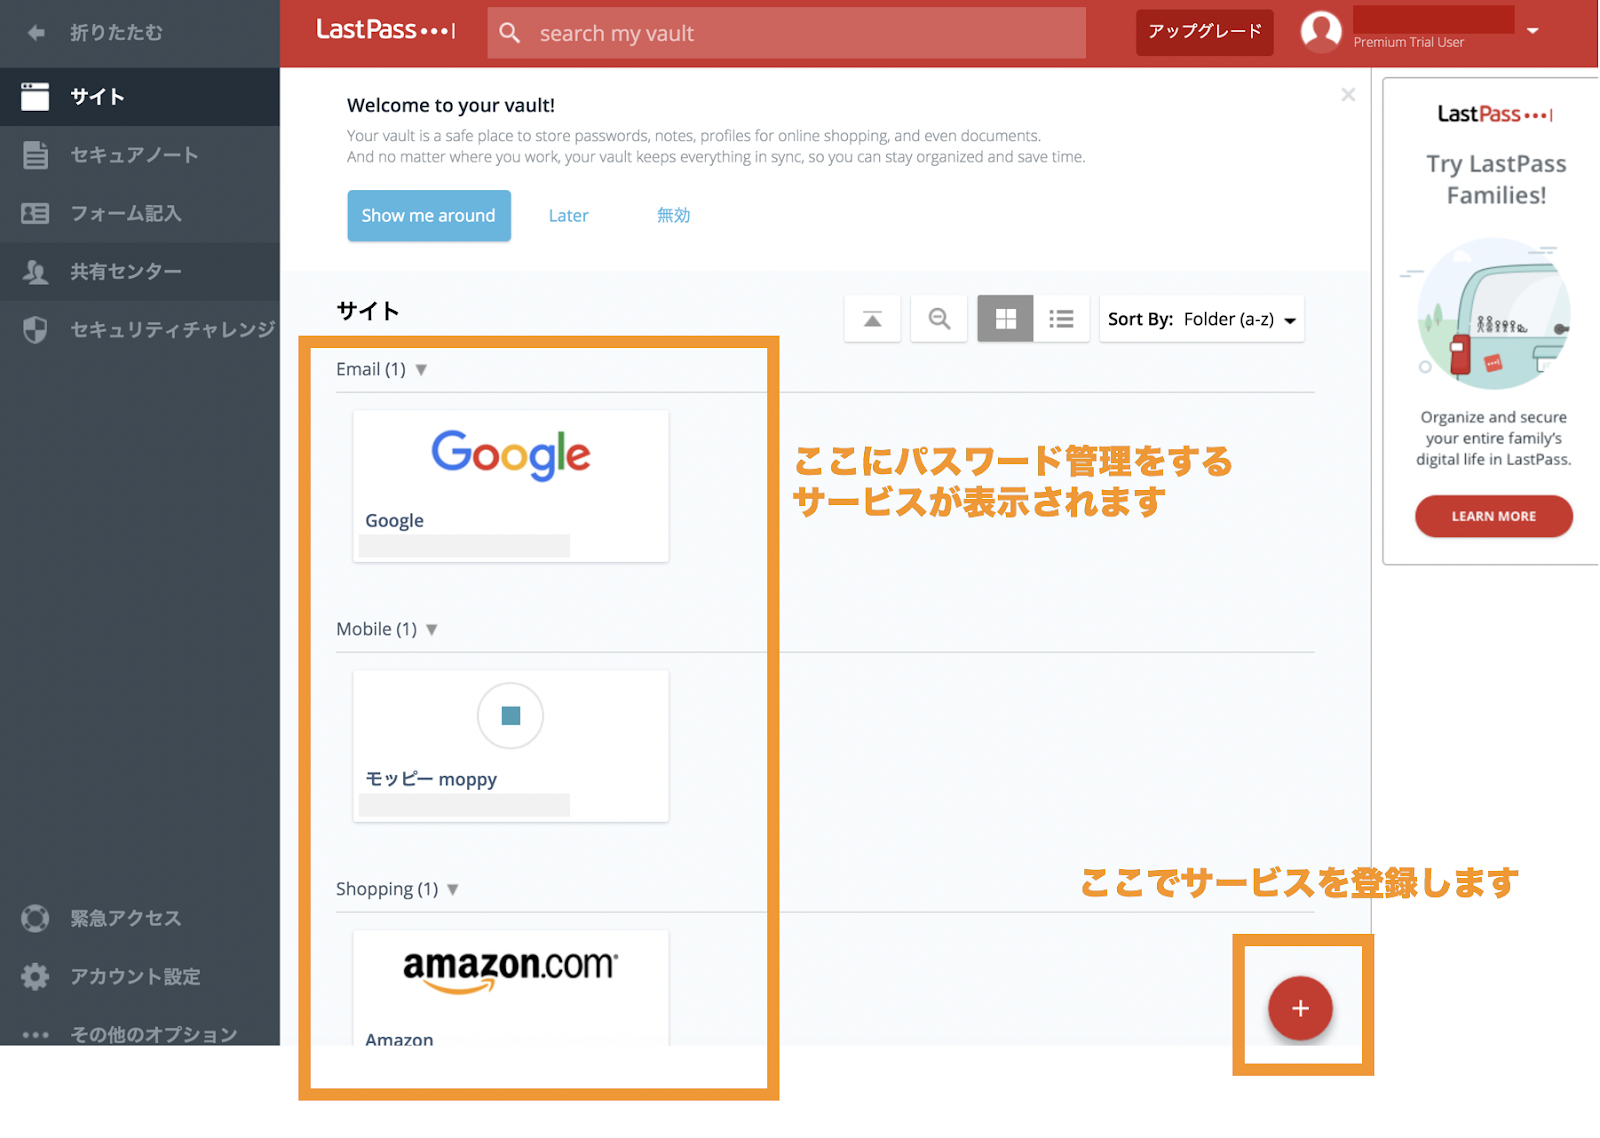
Task: Collapse the sidebar with the back arrow
Action: coord(36,33)
